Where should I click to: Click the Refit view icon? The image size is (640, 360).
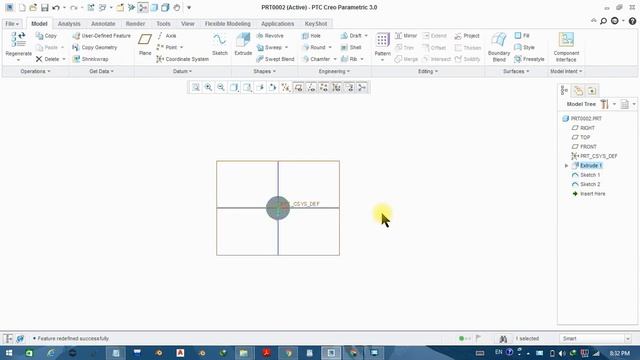[x=196, y=87]
